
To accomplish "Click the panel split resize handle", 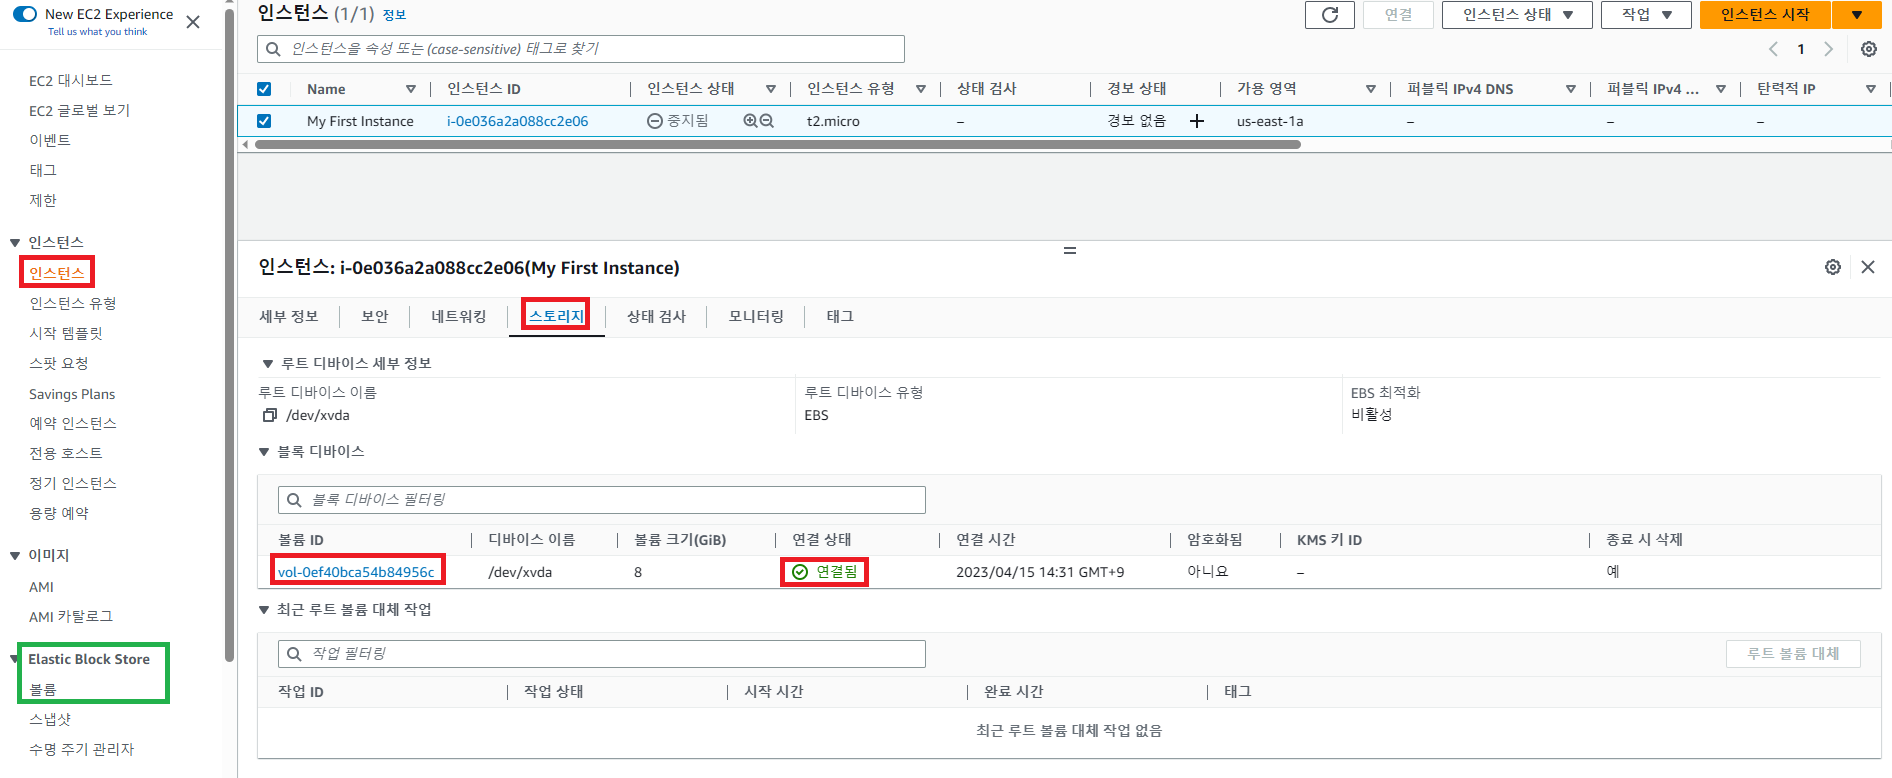I will [x=1069, y=250].
